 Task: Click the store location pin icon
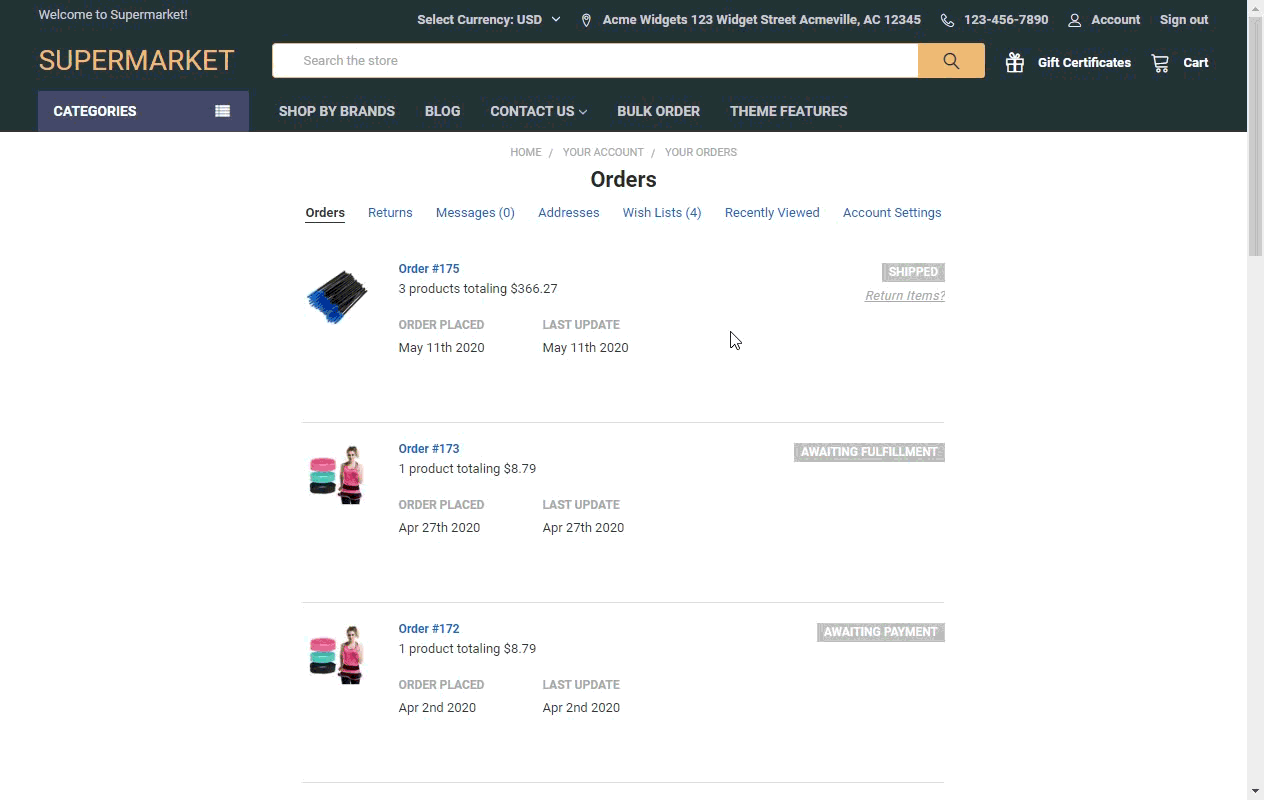[586, 20]
